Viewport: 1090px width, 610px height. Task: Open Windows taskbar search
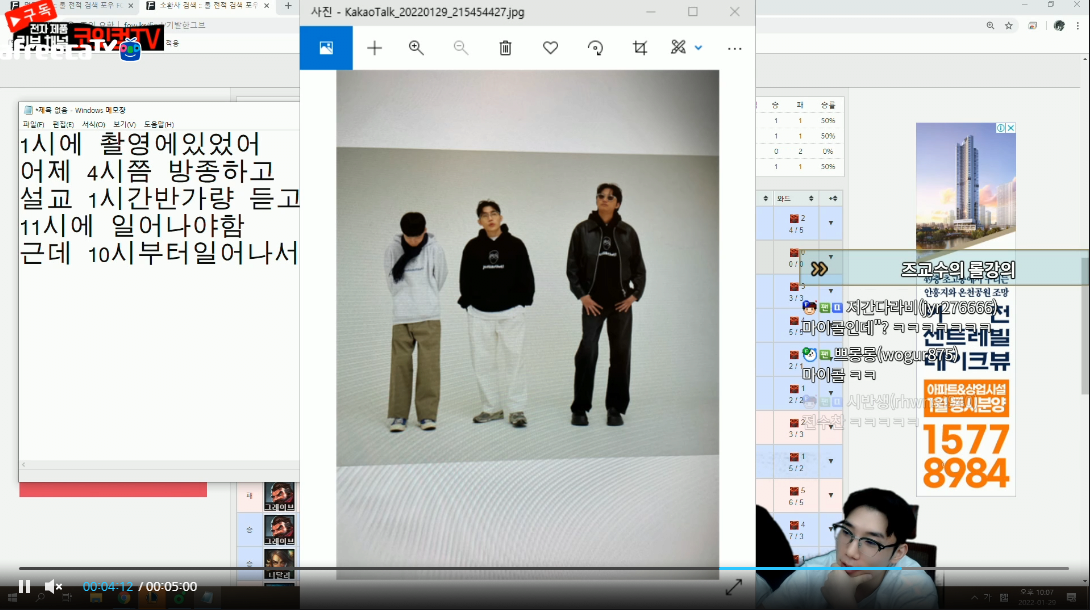coord(40,598)
